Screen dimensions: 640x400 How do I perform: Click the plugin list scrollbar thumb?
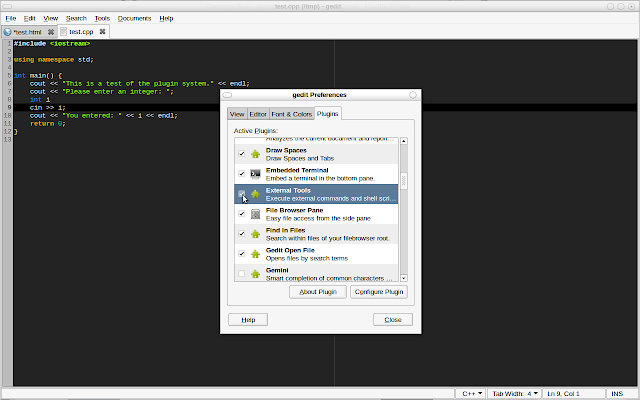[x=404, y=180]
